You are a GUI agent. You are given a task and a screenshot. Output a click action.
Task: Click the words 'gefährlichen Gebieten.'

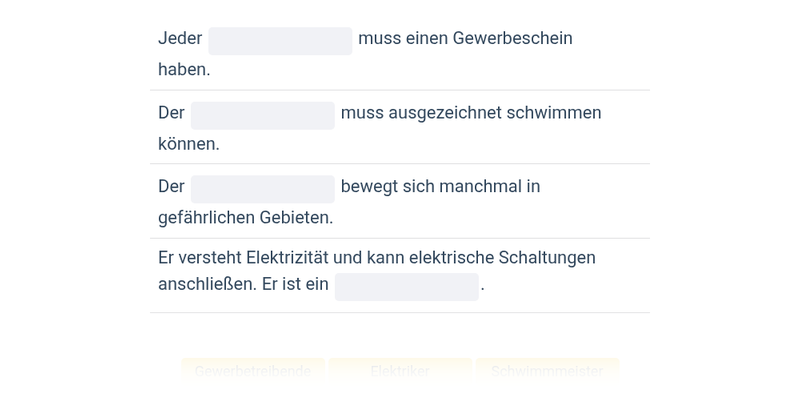tap(245, 218)
